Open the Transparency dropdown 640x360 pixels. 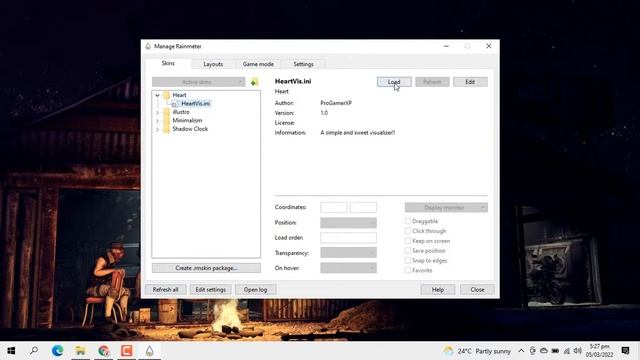point(349,253)
